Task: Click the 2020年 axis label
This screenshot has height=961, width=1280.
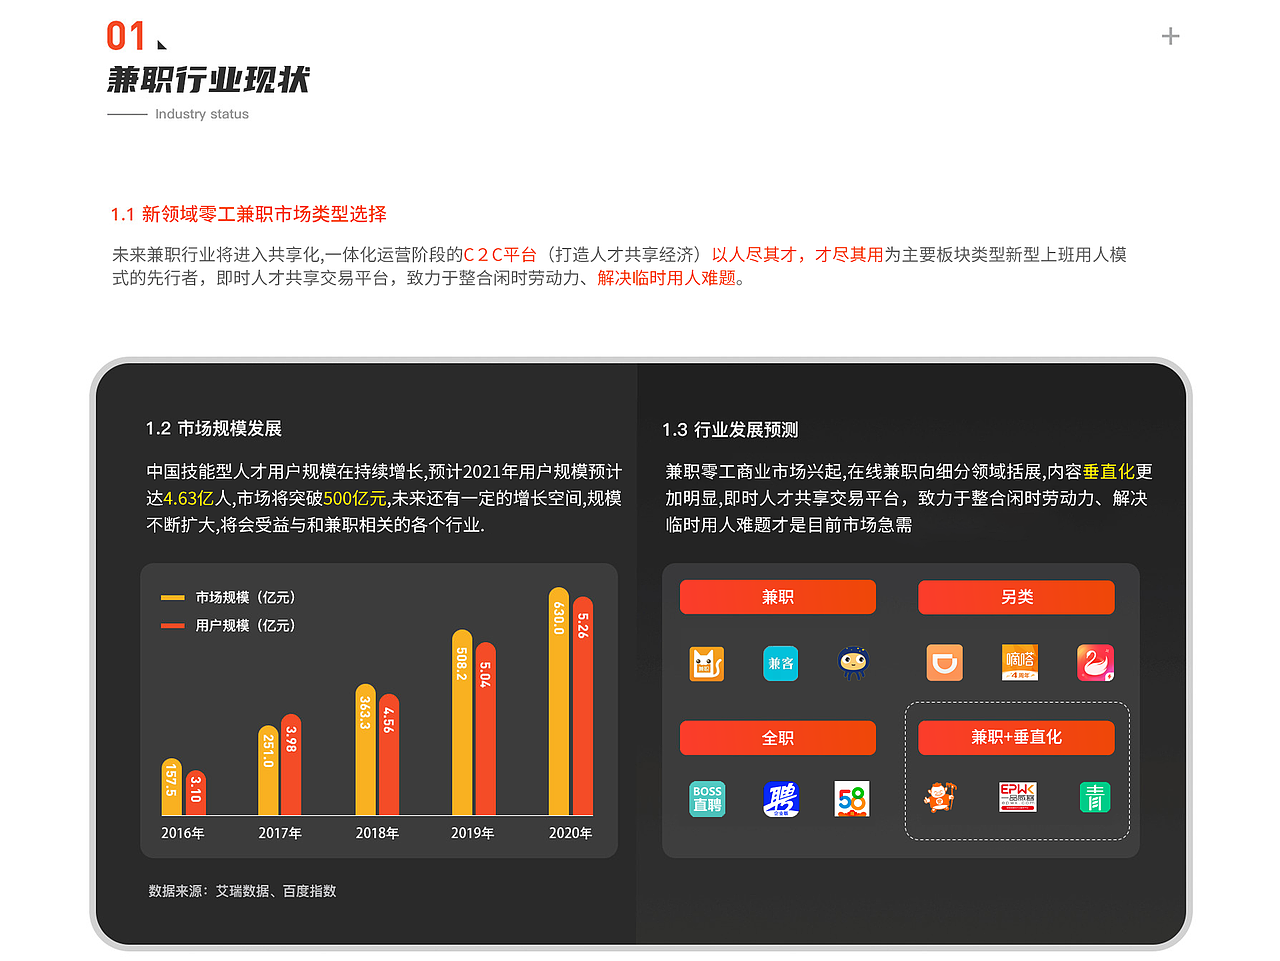Action: click(x=570, y=833)
